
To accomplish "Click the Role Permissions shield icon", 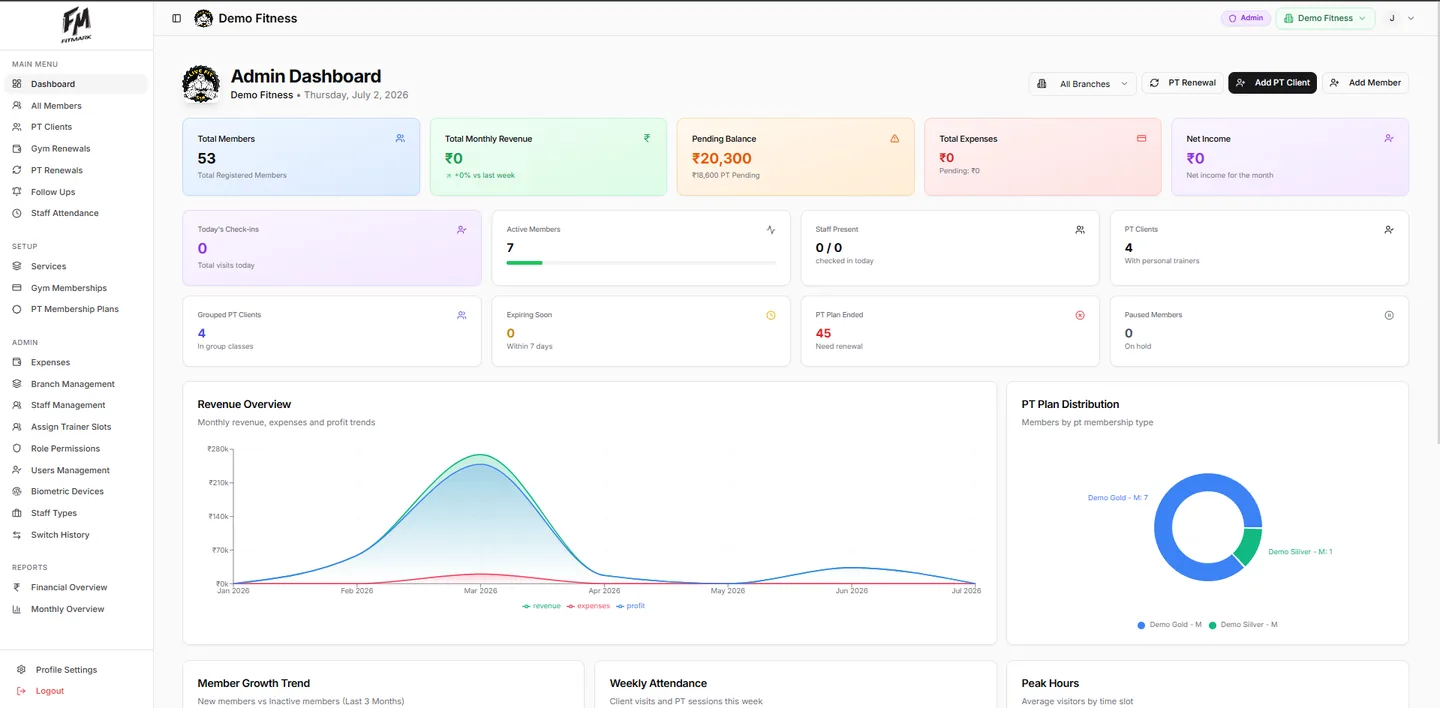I will point(17,448).
